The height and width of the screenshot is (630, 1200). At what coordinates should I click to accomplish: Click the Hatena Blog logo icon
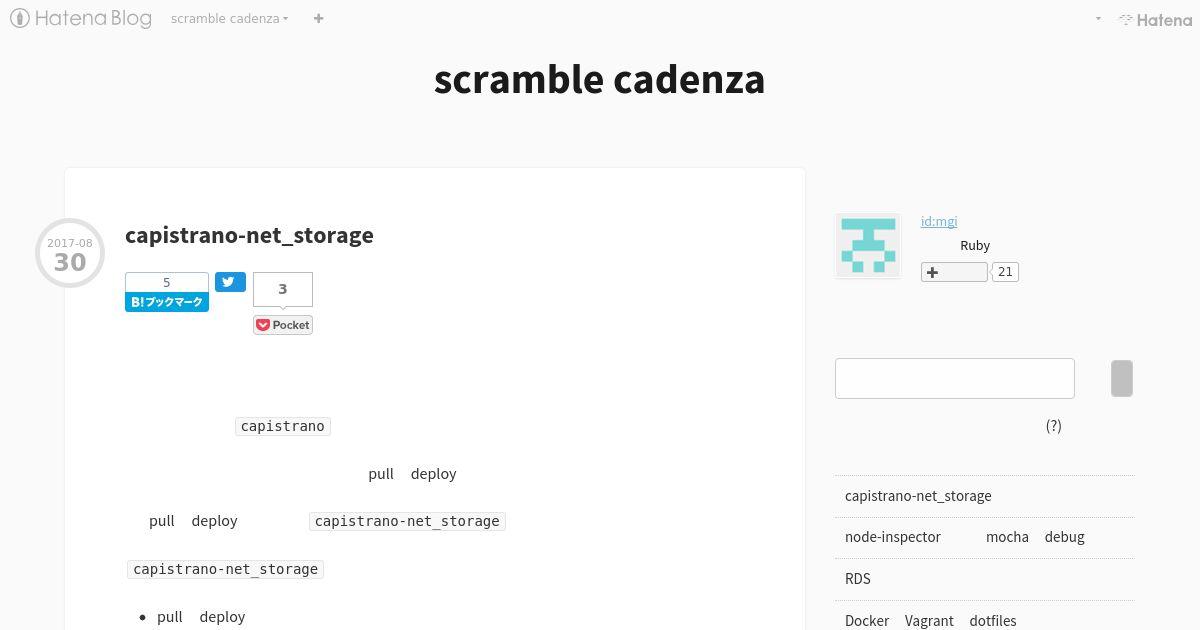click(19, 18)
